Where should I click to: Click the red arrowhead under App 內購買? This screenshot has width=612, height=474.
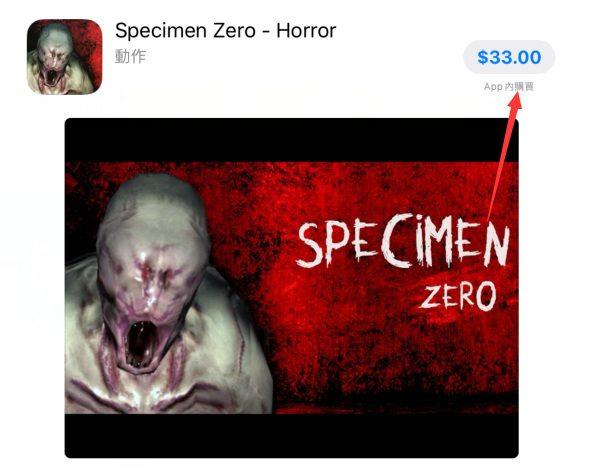[x=516, y=100]
